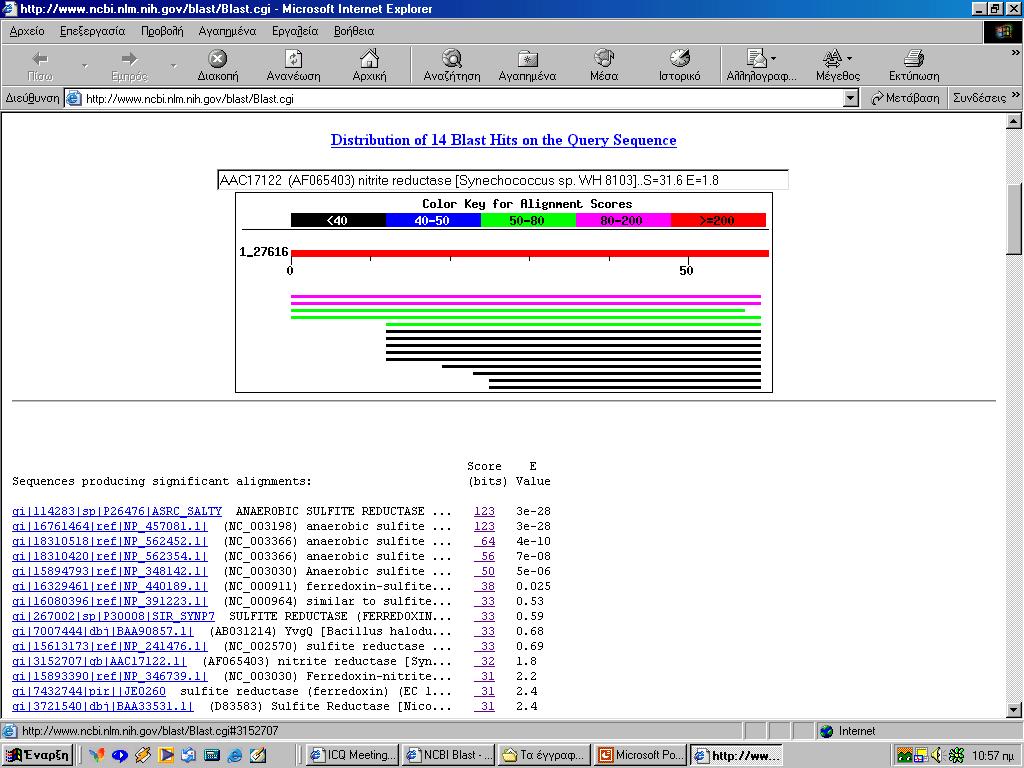Viewport: 1024px width, 768px height.
Task: Open the Βοήθεια (Help) menu
Action: (354, 31)
